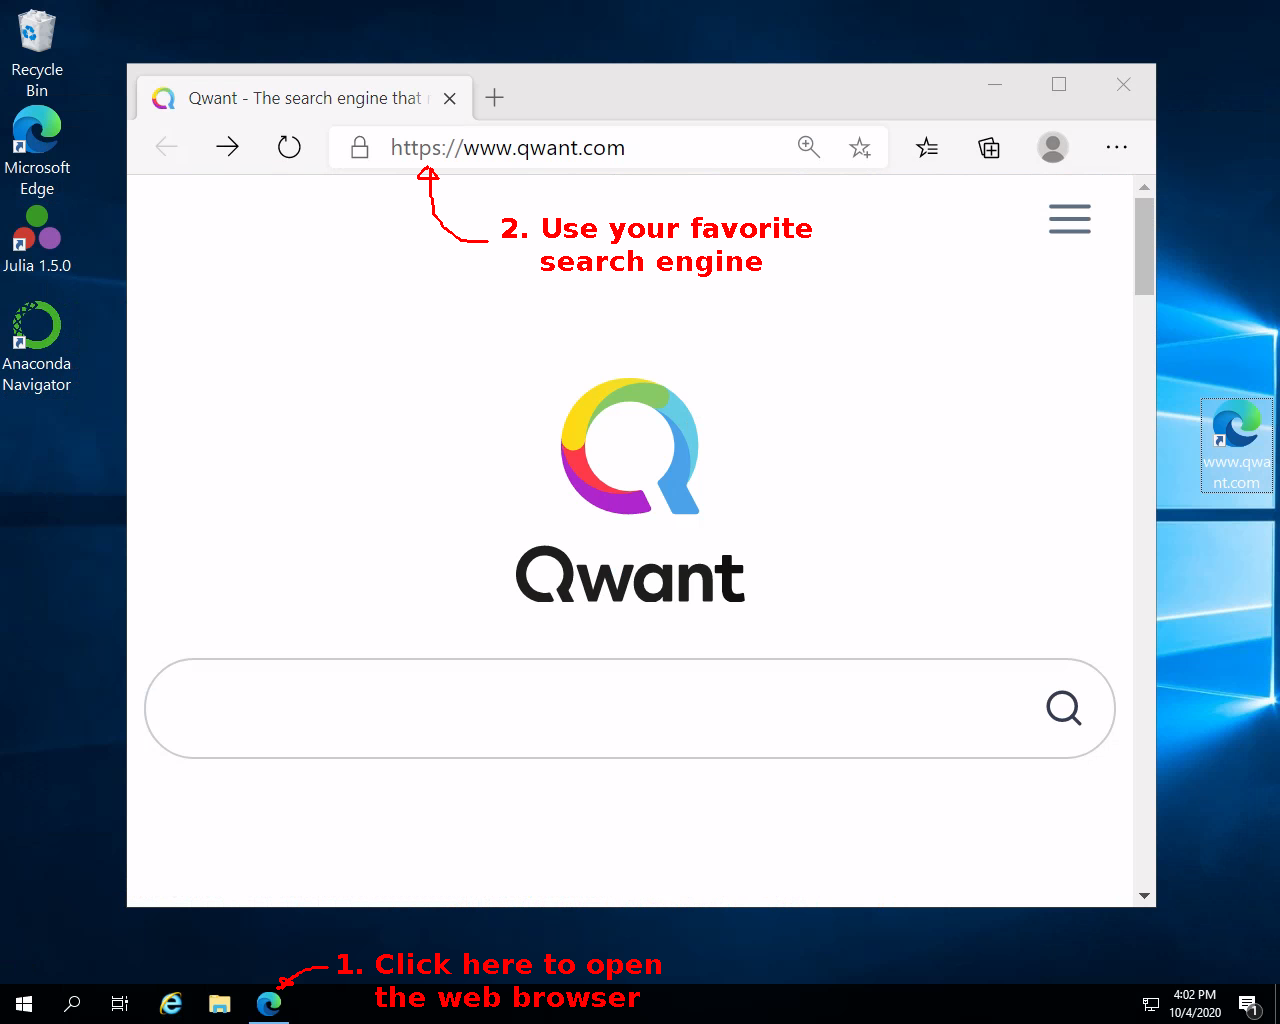1280x1024 pixels.
Task: Click the URL https://www.qwant.com in address bar
Action: coord(508,148)
